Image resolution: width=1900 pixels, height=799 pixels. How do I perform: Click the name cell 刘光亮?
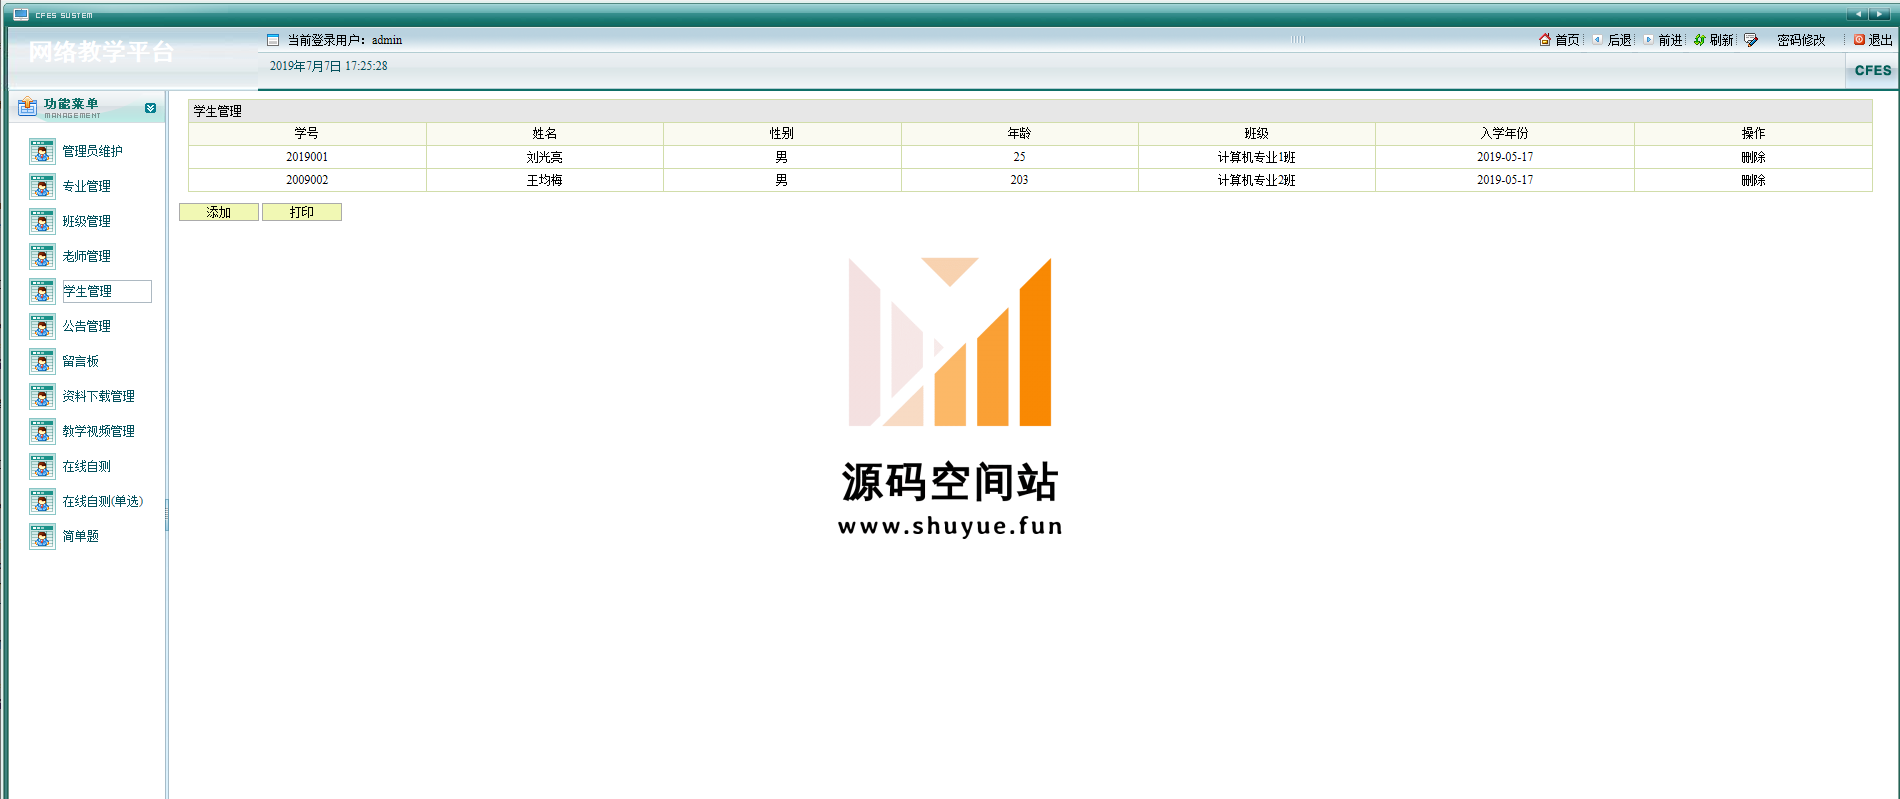[545, 157]
